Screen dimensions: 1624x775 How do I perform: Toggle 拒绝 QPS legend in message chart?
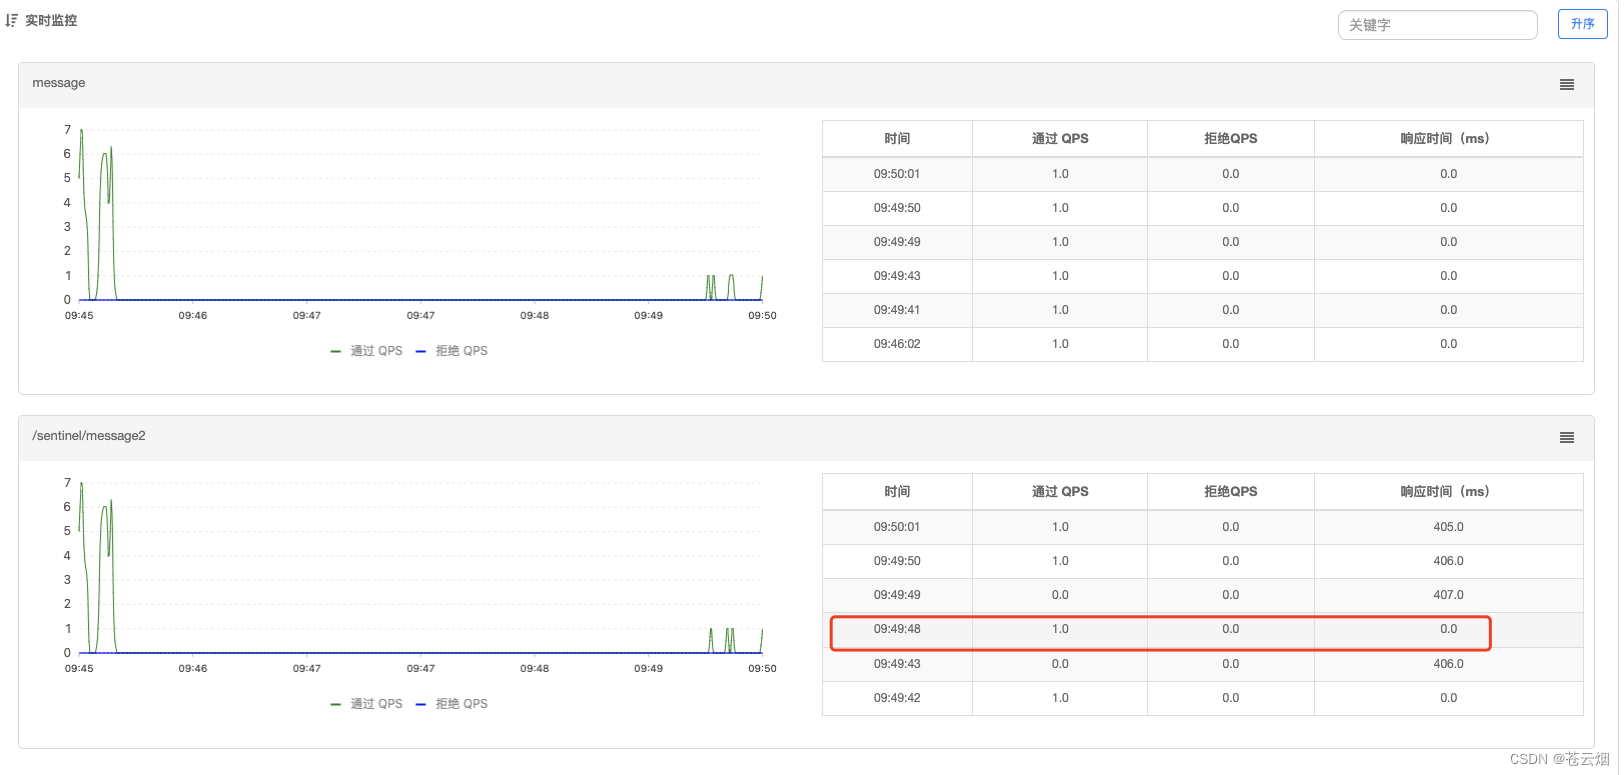pos(452,351)
